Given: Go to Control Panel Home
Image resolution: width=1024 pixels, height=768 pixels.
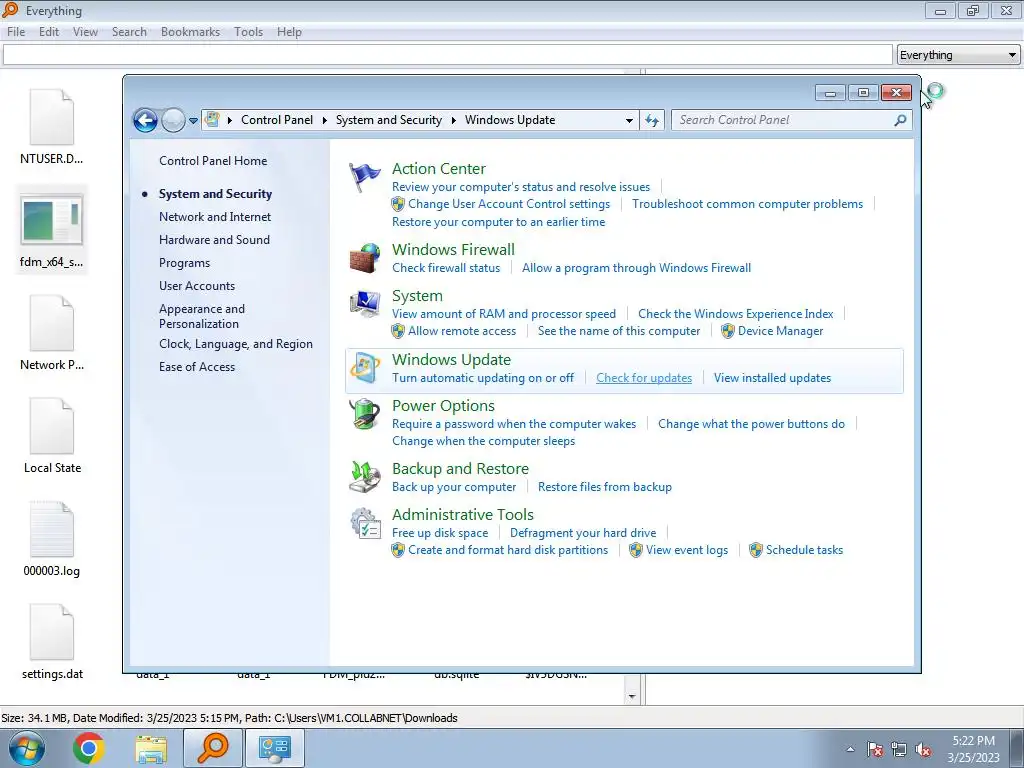Looking at the screenshot, I should point(213,161).
